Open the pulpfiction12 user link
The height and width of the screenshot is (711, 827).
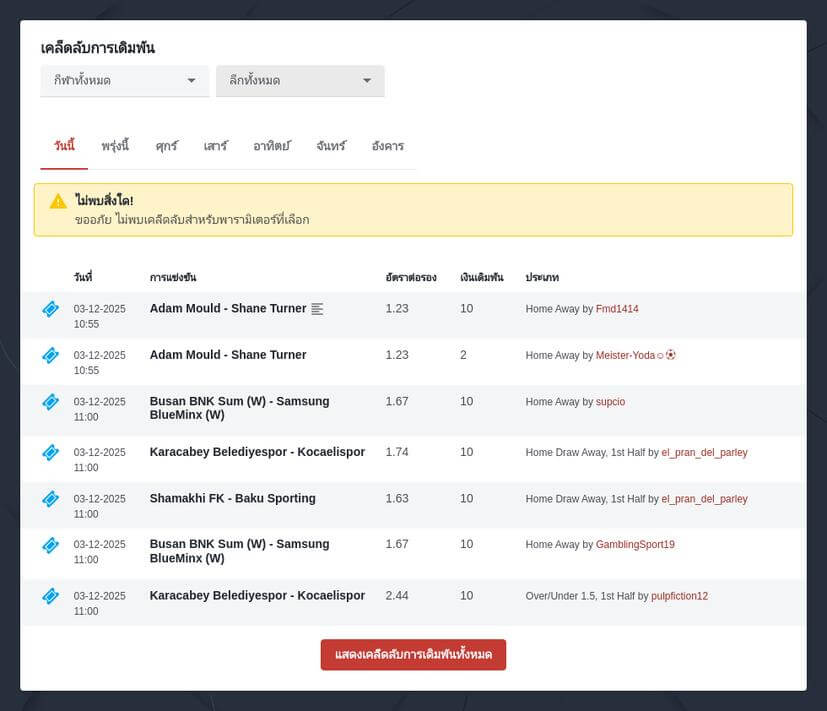[x=679, y=596]
